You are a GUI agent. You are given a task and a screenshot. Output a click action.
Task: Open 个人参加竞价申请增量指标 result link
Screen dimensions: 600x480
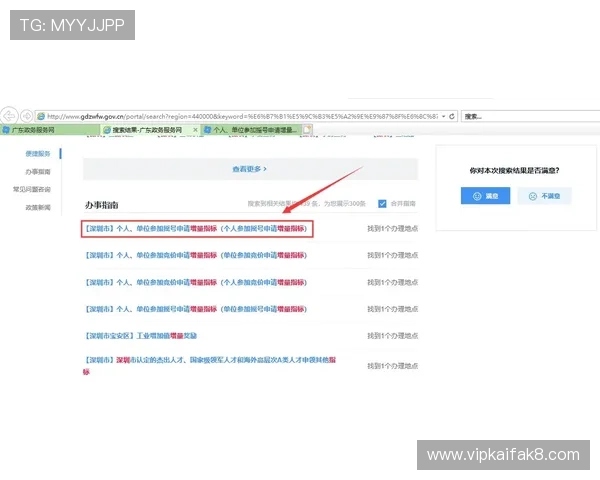tap(196, 282)
